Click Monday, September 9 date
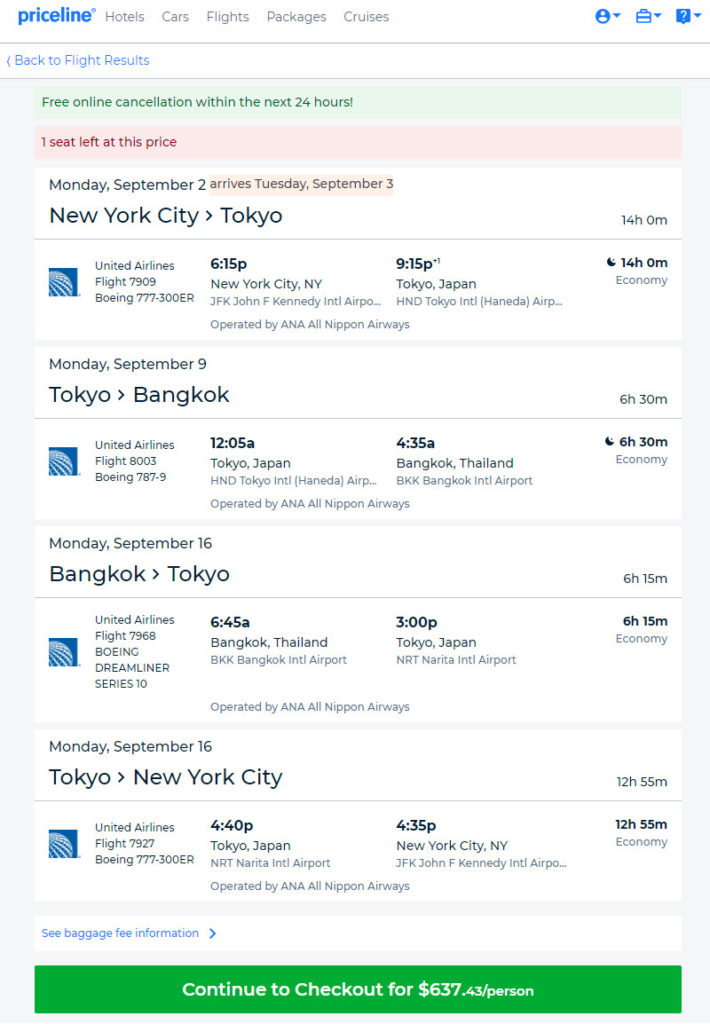The width and height of the screenshot is (710, 1024). click(127, 364)
